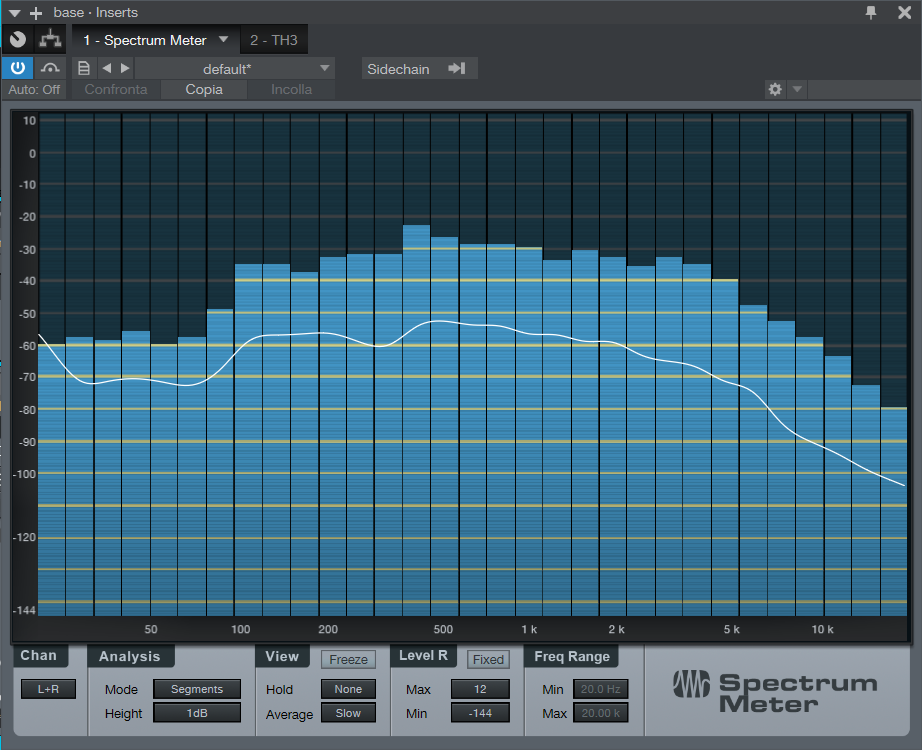Screen dimensions: 922x750
Task: Open the routing view icon
Action: coord(49,40)
